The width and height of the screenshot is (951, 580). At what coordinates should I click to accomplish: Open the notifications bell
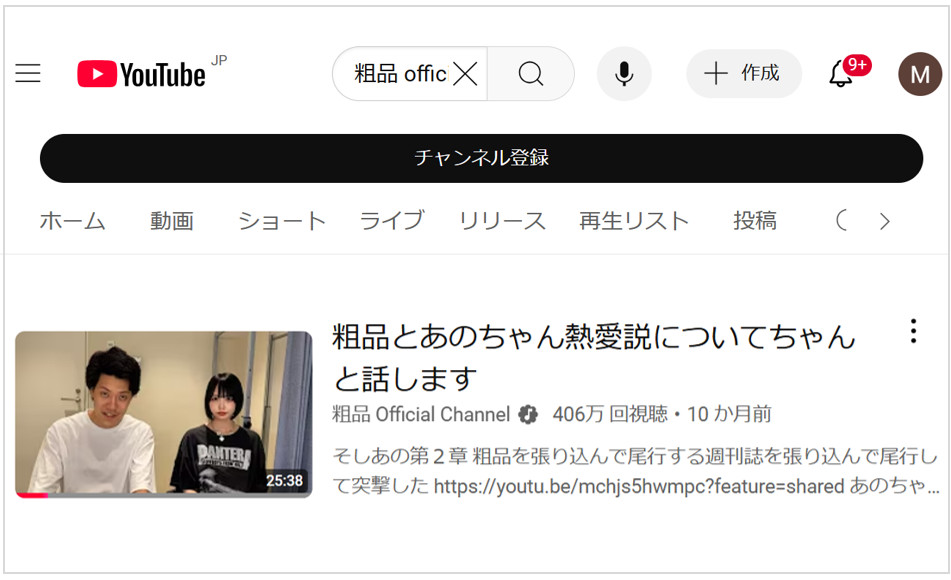841,74
